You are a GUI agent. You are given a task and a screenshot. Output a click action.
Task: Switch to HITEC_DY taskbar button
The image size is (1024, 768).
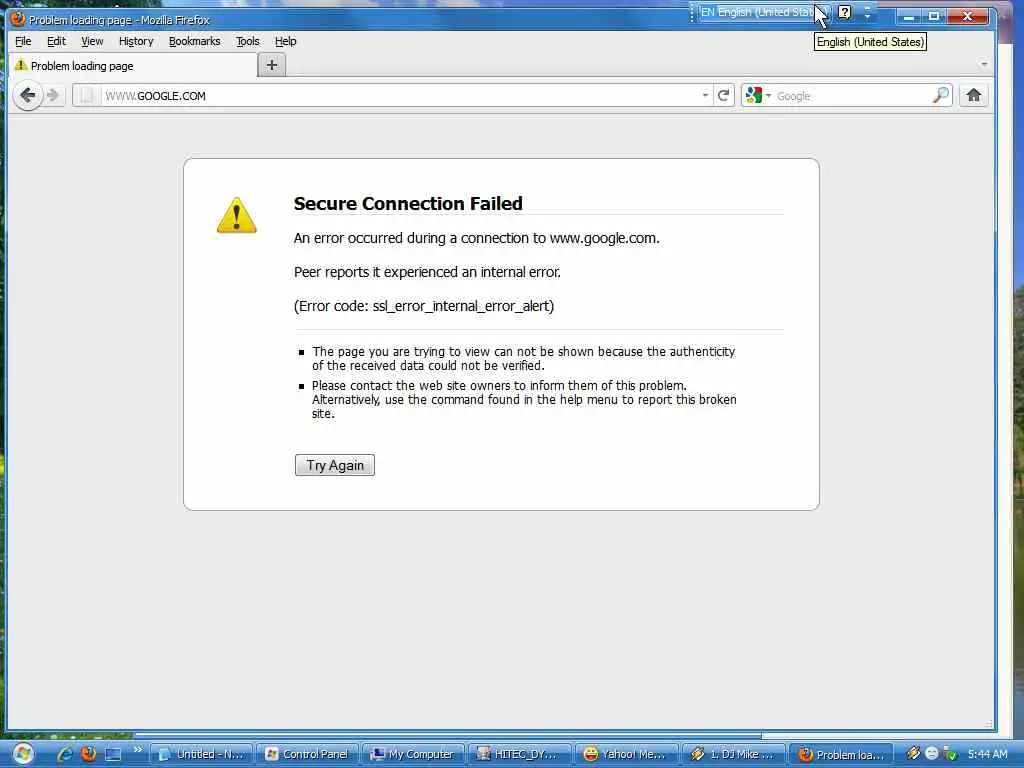[x=519, y=754]
